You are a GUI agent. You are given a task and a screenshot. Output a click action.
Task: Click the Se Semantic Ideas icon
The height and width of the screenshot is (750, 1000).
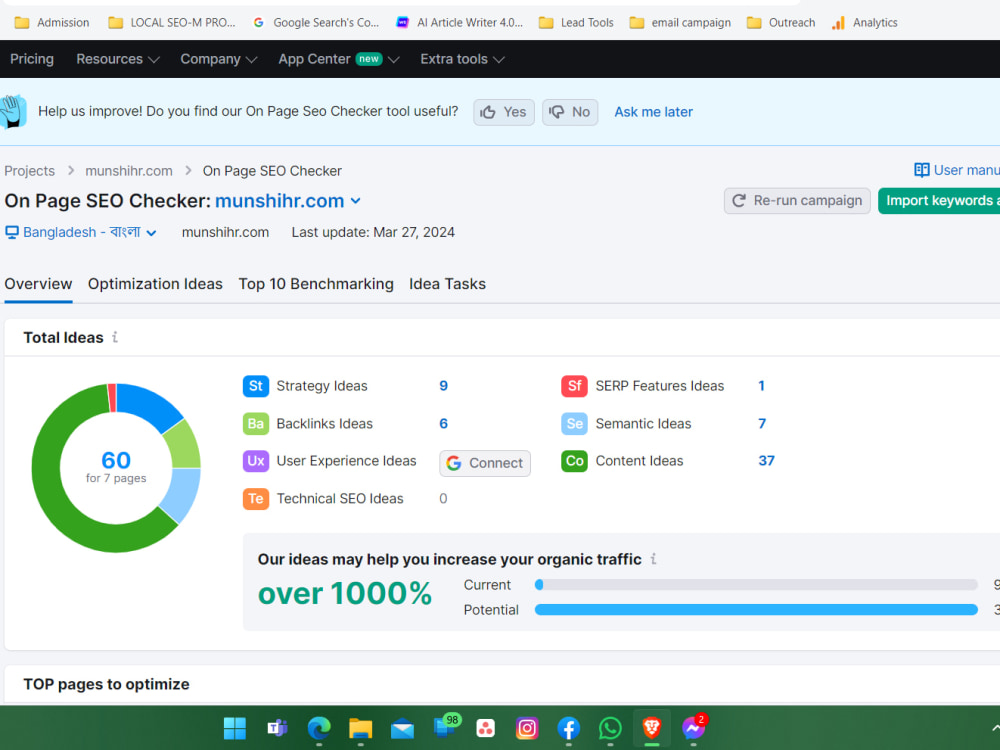coord(574,423)
